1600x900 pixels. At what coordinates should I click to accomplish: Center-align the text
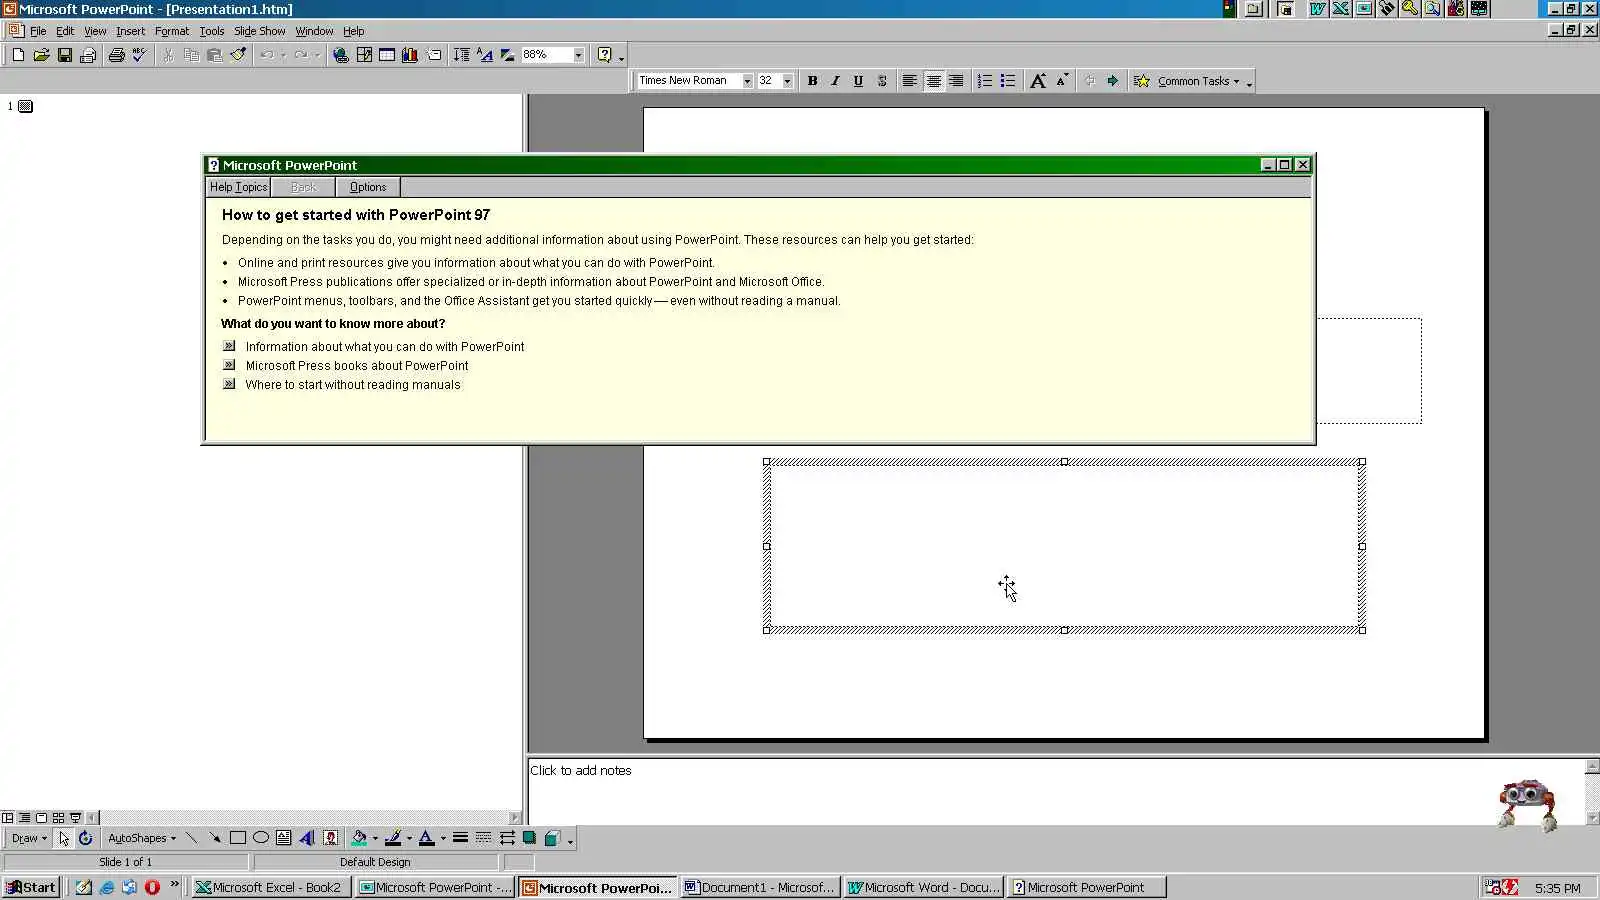coord(933,81)
